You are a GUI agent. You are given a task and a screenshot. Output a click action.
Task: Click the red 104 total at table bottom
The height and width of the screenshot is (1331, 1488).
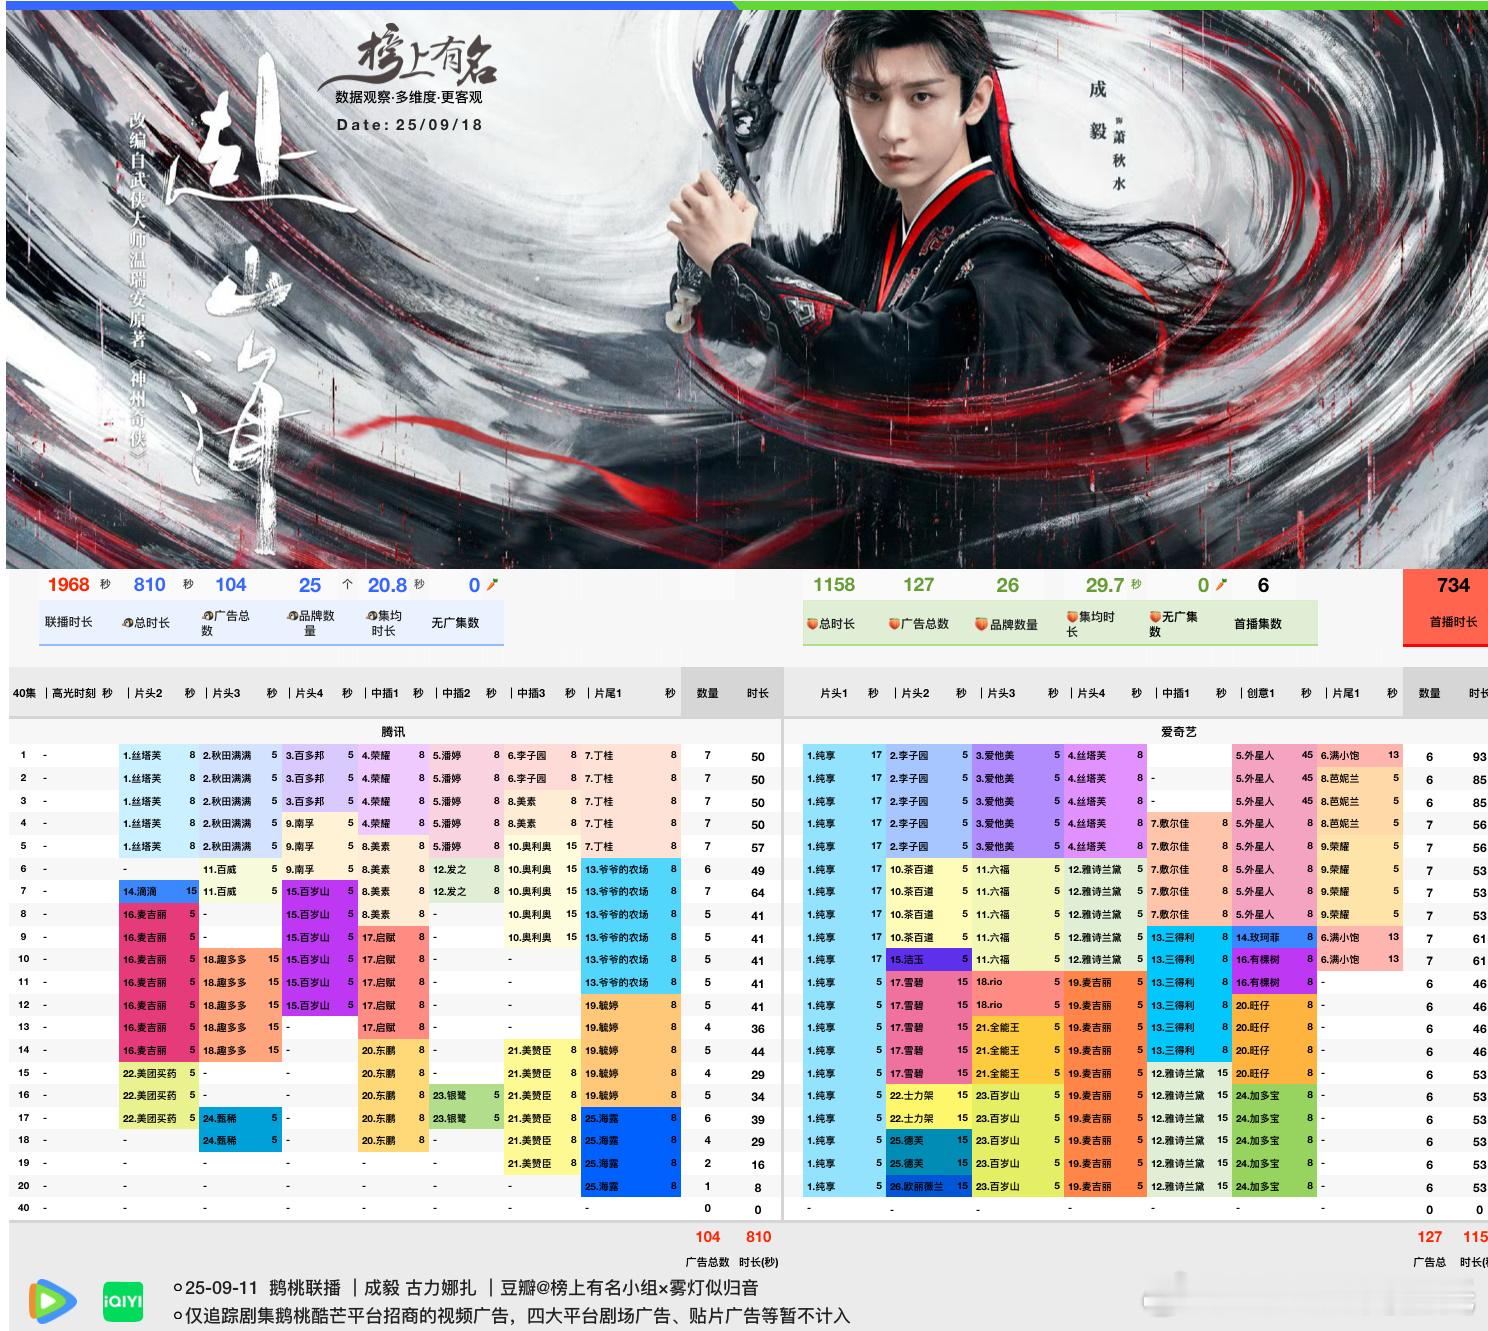[708, 1237]
